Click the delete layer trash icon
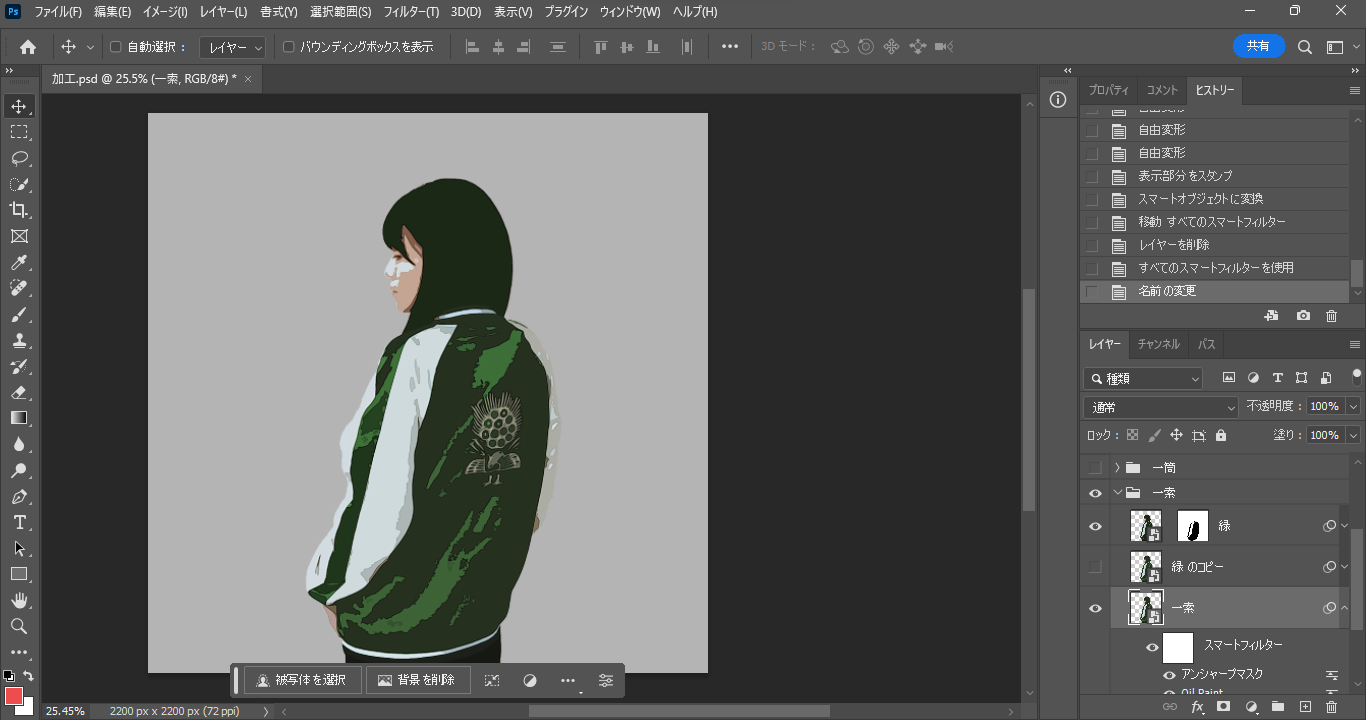The image size is (1366, 720). (1330, 706)
